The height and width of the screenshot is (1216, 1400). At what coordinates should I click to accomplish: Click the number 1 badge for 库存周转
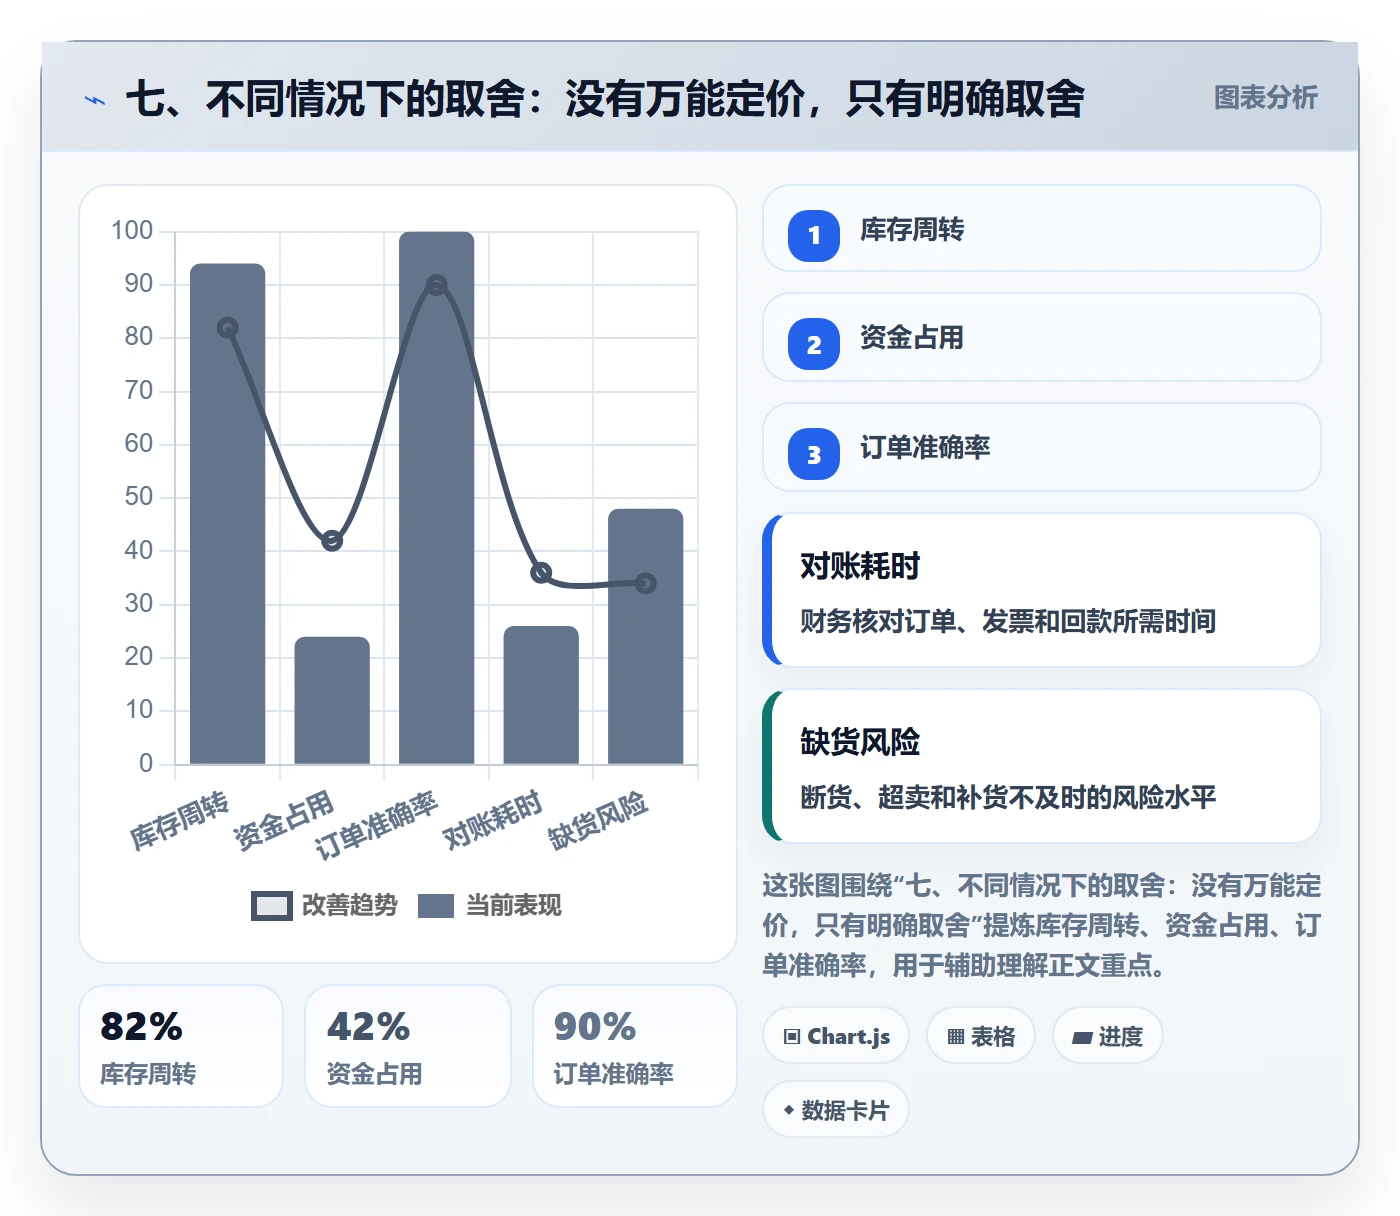pyautogui.click(x=814, y=236)
